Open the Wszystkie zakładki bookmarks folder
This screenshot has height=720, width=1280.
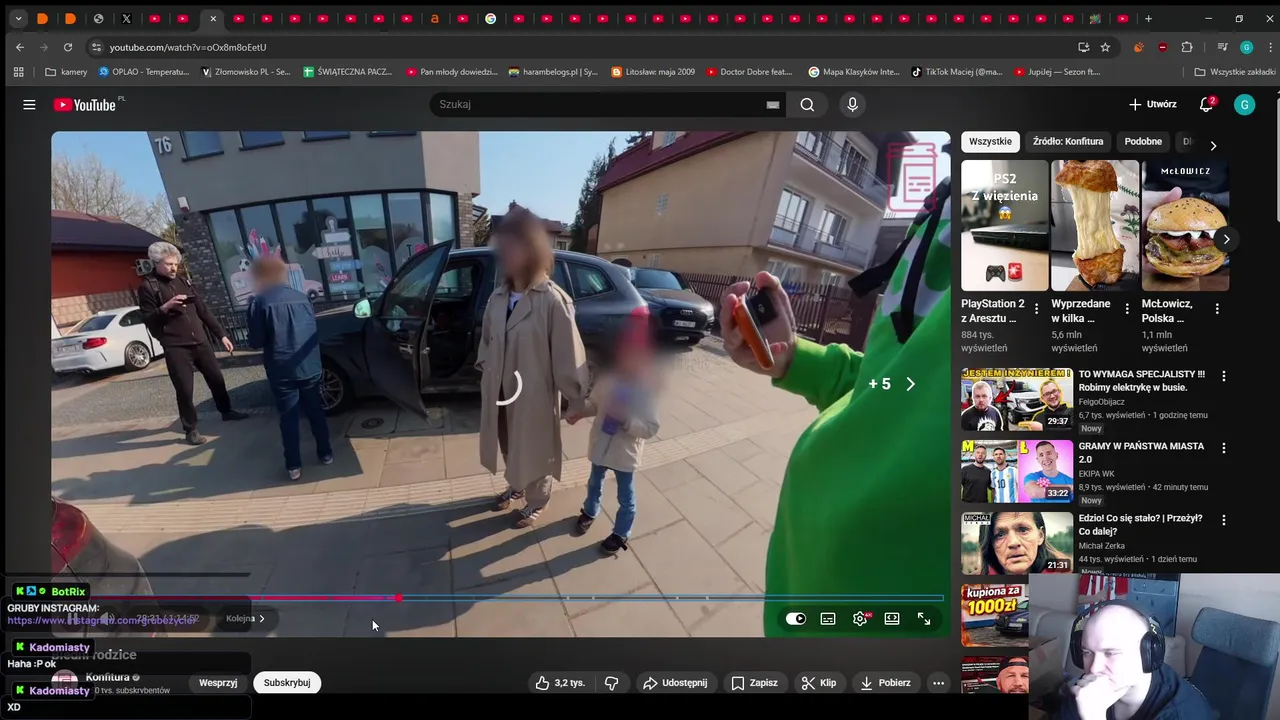1235,72
